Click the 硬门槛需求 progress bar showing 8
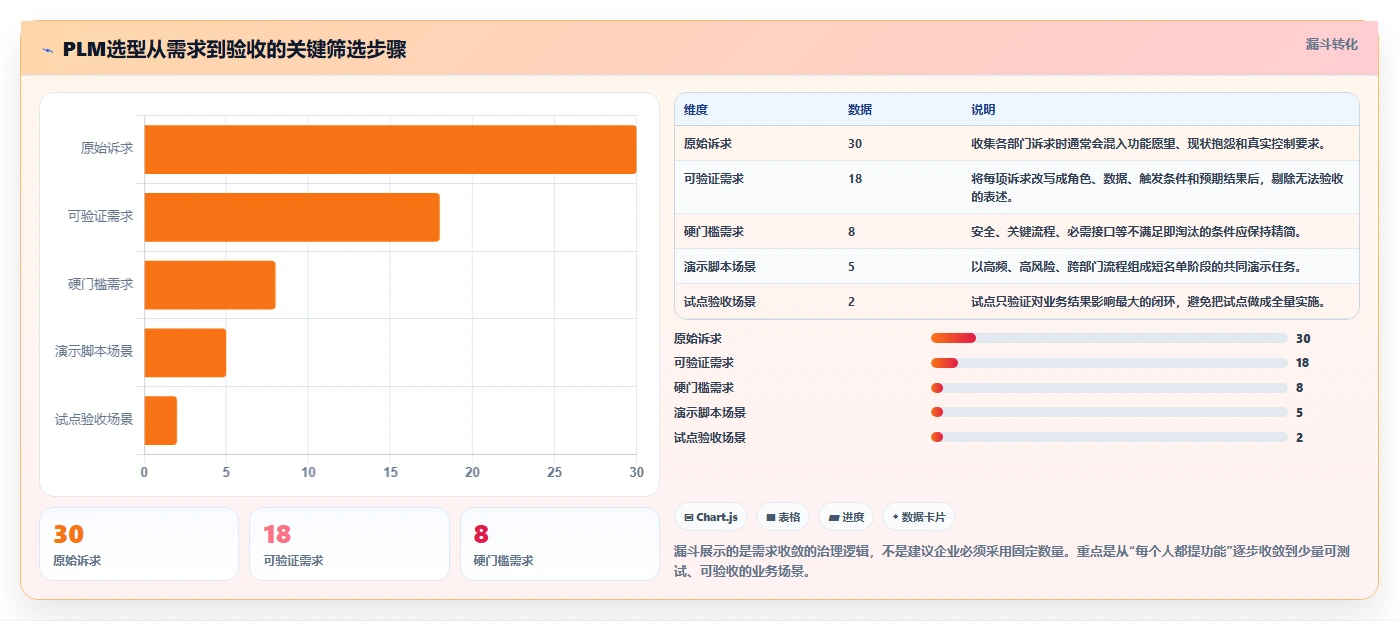 pyautogui.click(x=1109, y=388)
